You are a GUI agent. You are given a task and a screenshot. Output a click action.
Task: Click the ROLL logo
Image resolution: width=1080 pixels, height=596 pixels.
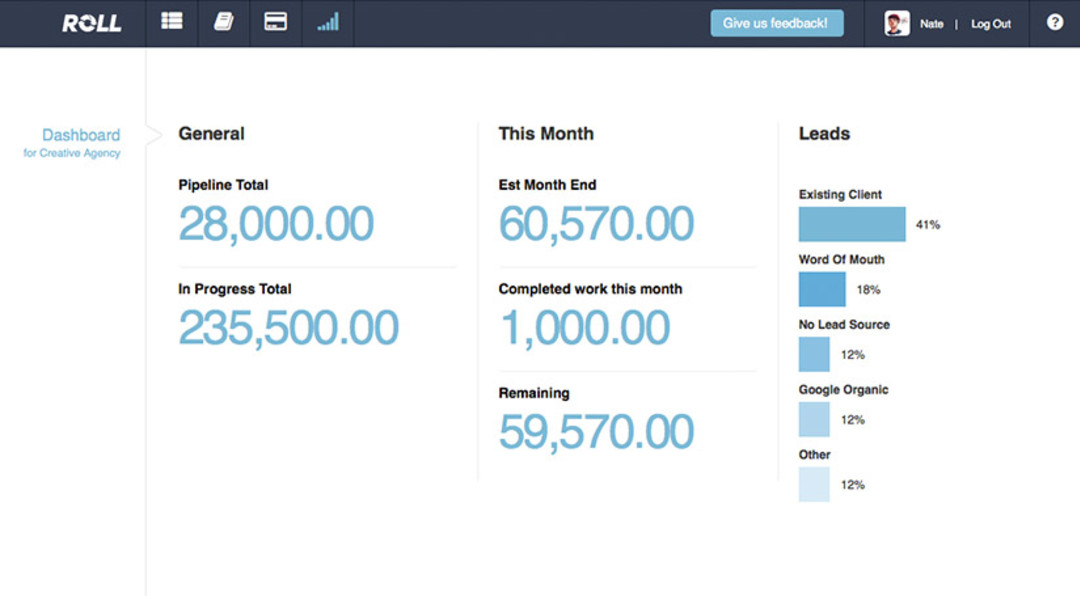pyautogui.click(x=92, y=23)
